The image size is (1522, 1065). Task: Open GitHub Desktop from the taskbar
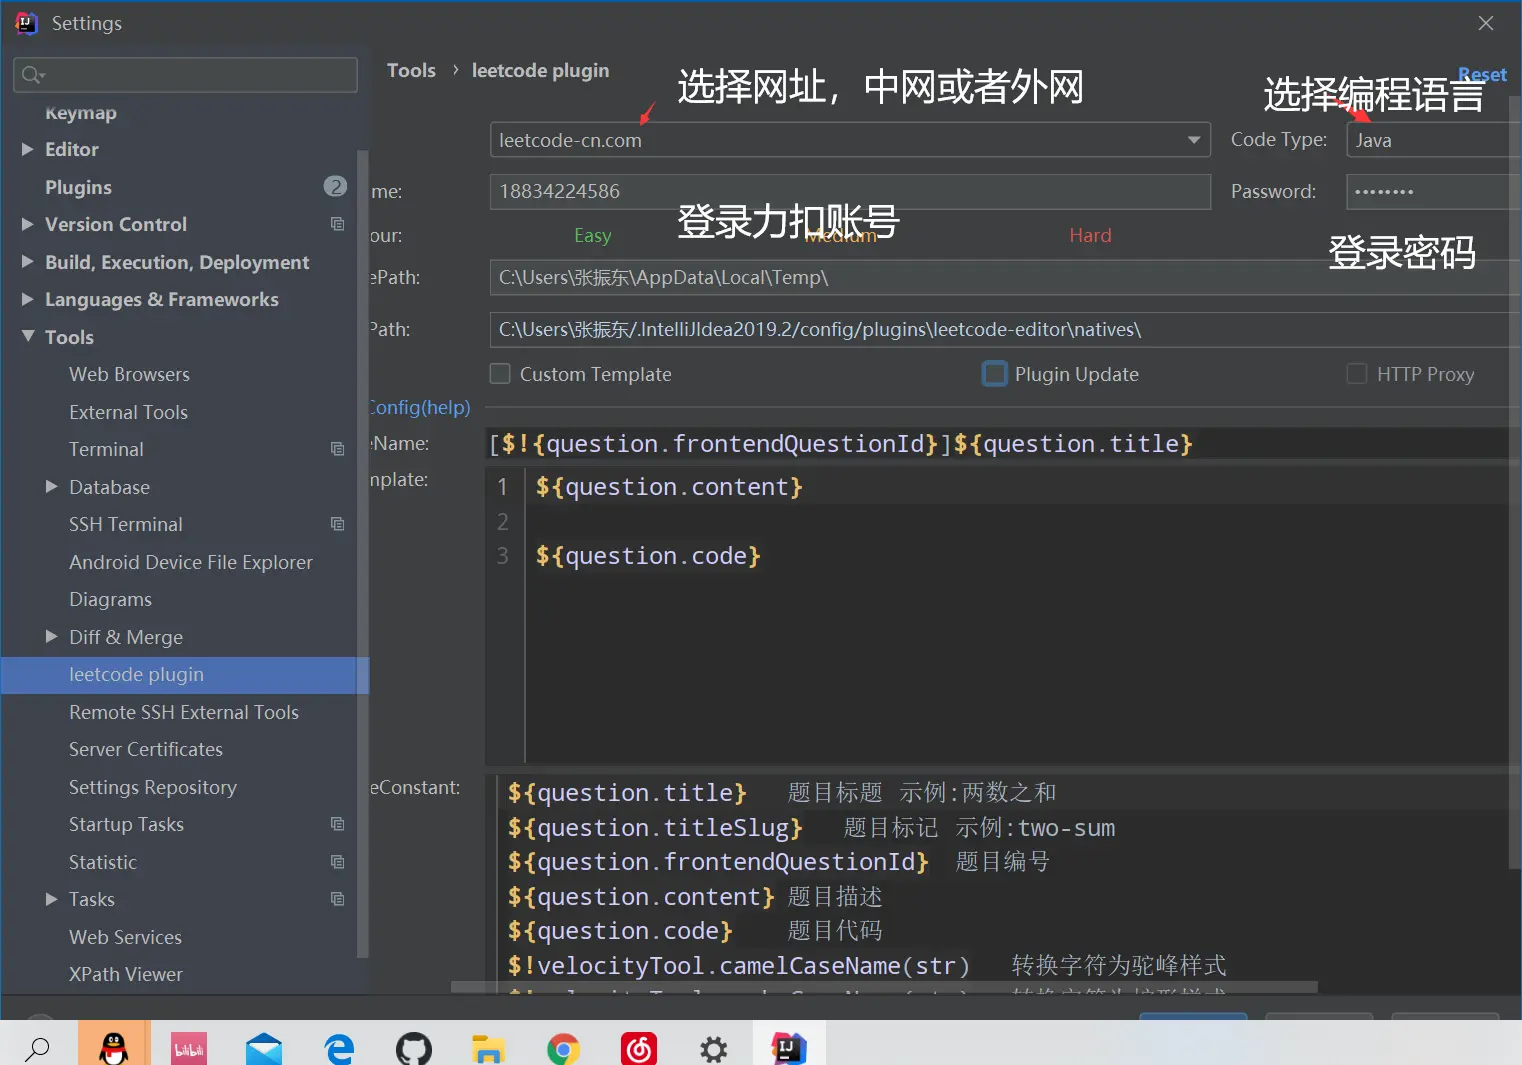pos(414,1048)
